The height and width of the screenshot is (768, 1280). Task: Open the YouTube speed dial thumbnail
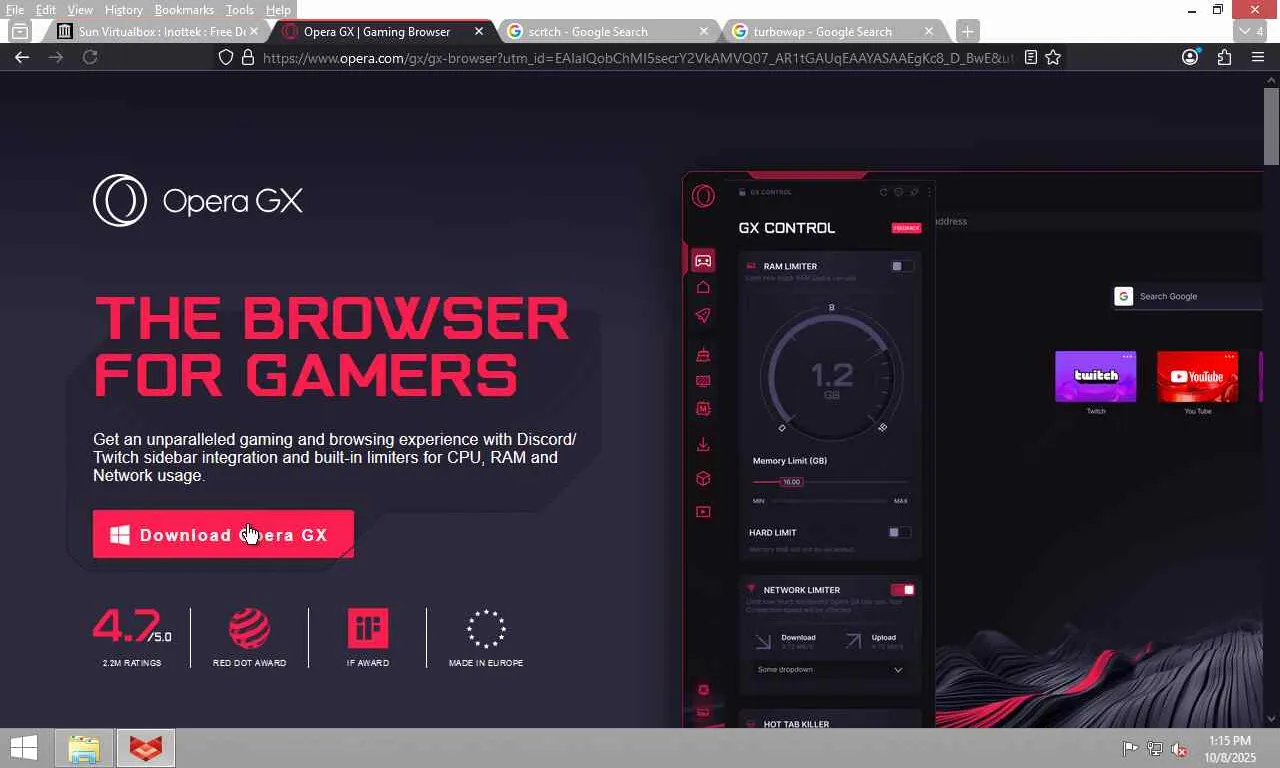coord(1198,376)
